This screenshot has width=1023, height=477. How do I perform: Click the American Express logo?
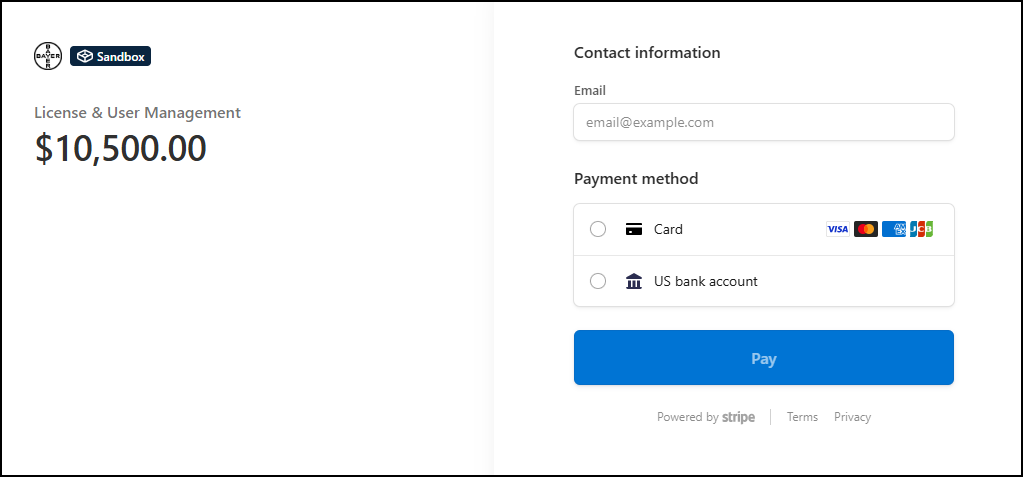[x=894, y=229]
